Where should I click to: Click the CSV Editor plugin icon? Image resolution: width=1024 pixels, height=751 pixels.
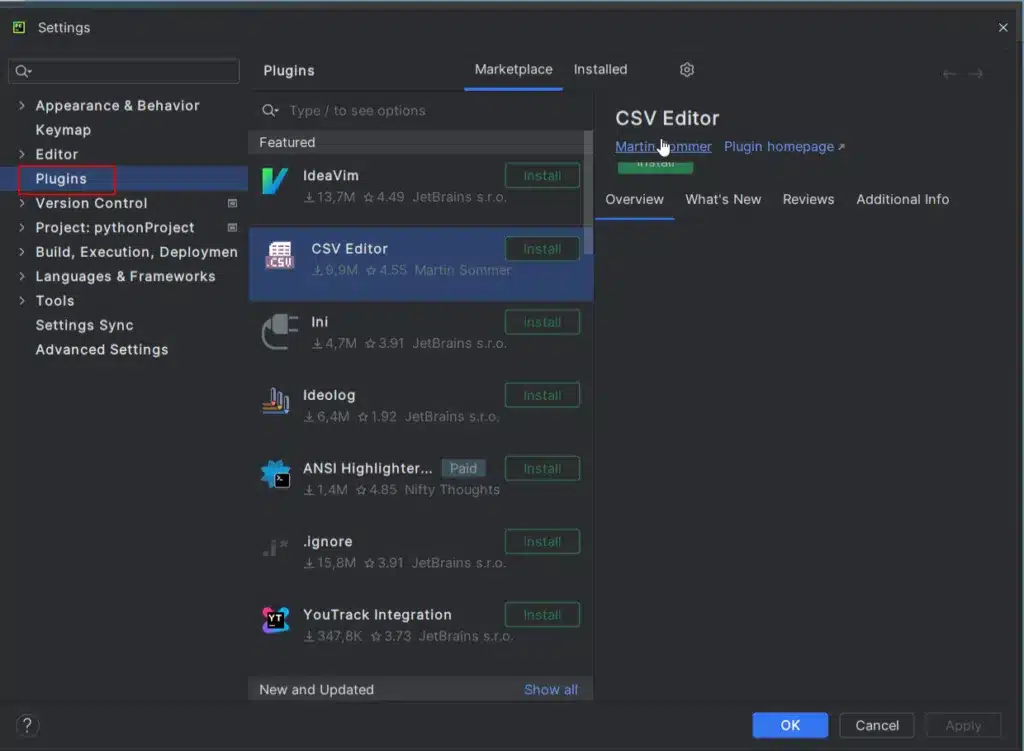[x=280, y=255]
